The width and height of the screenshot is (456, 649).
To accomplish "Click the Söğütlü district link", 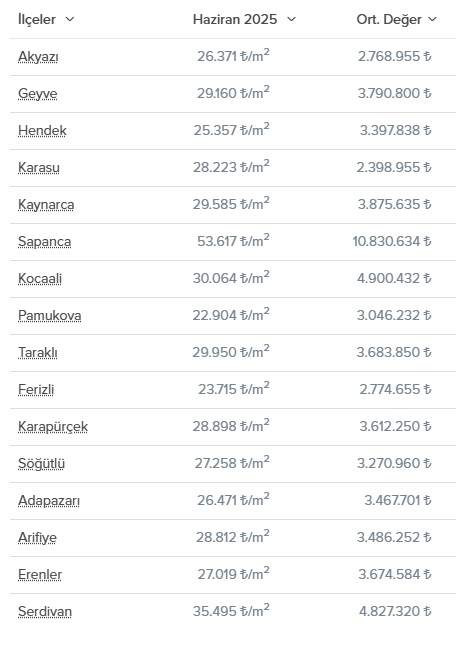I will tap(41, 464).
